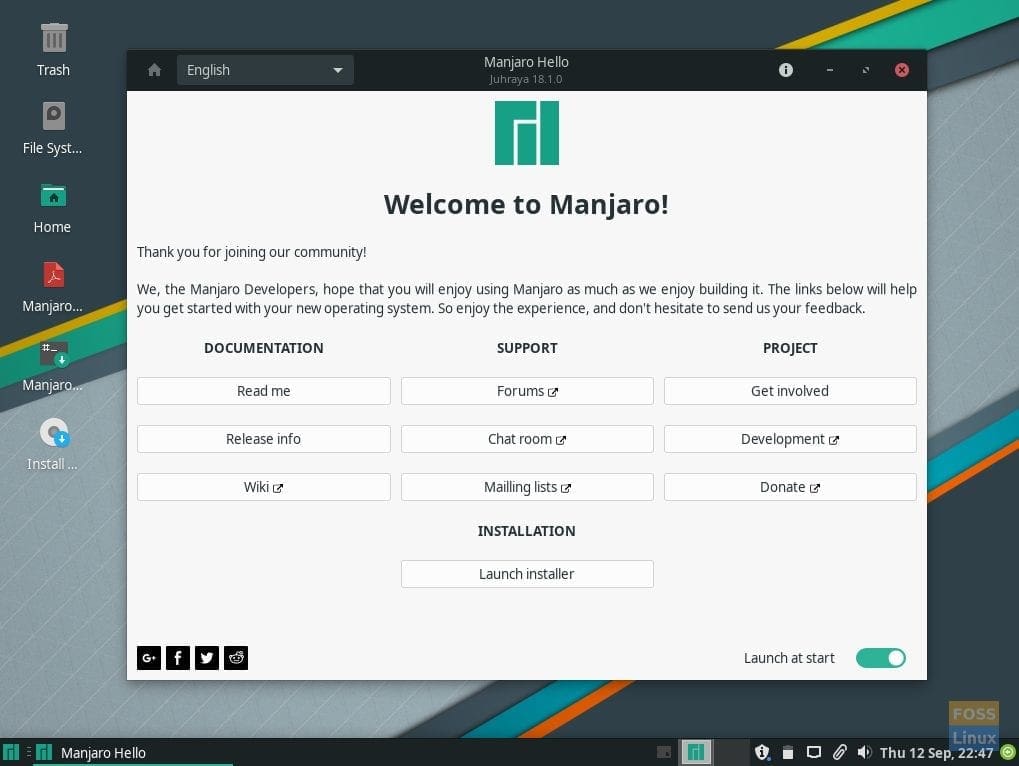Open the Manjaro start menu in taskbar
The height and width of the screenshot is (766, 1019).
point(11,752)
